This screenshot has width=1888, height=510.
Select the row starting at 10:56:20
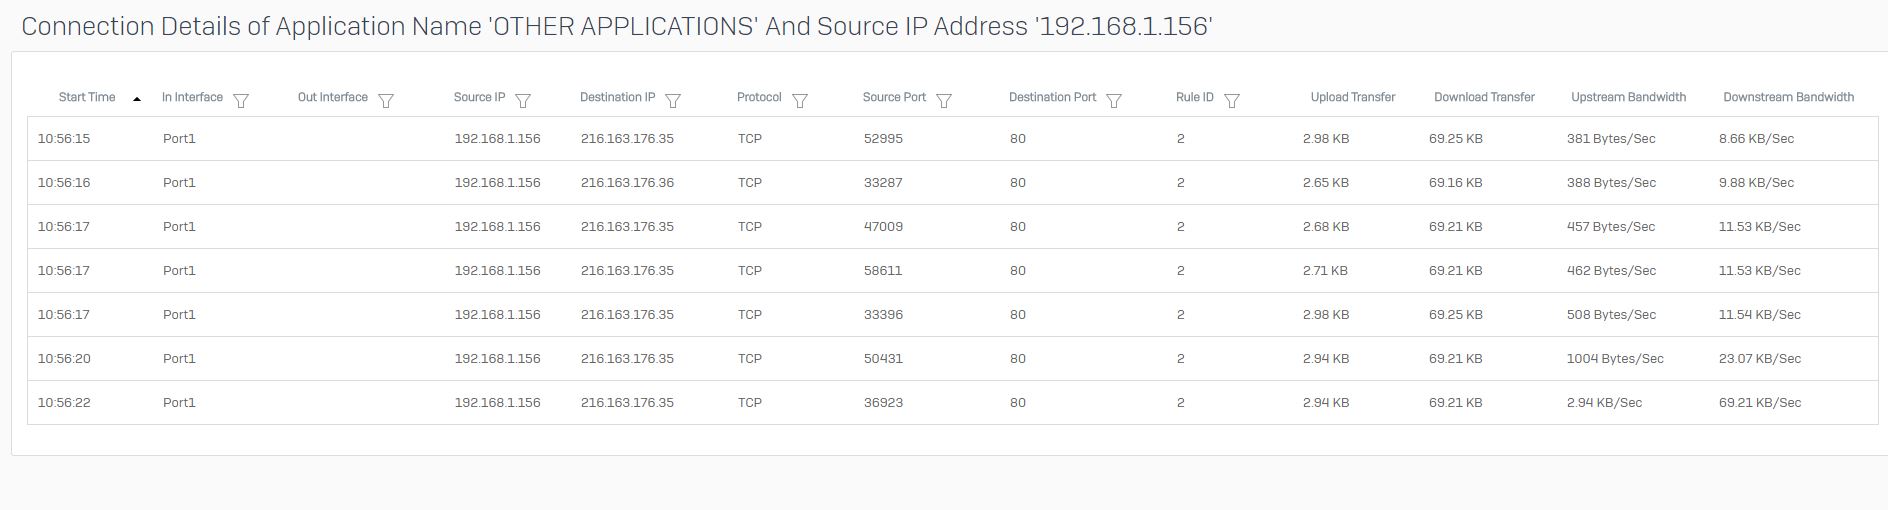[x=952, y=359]
